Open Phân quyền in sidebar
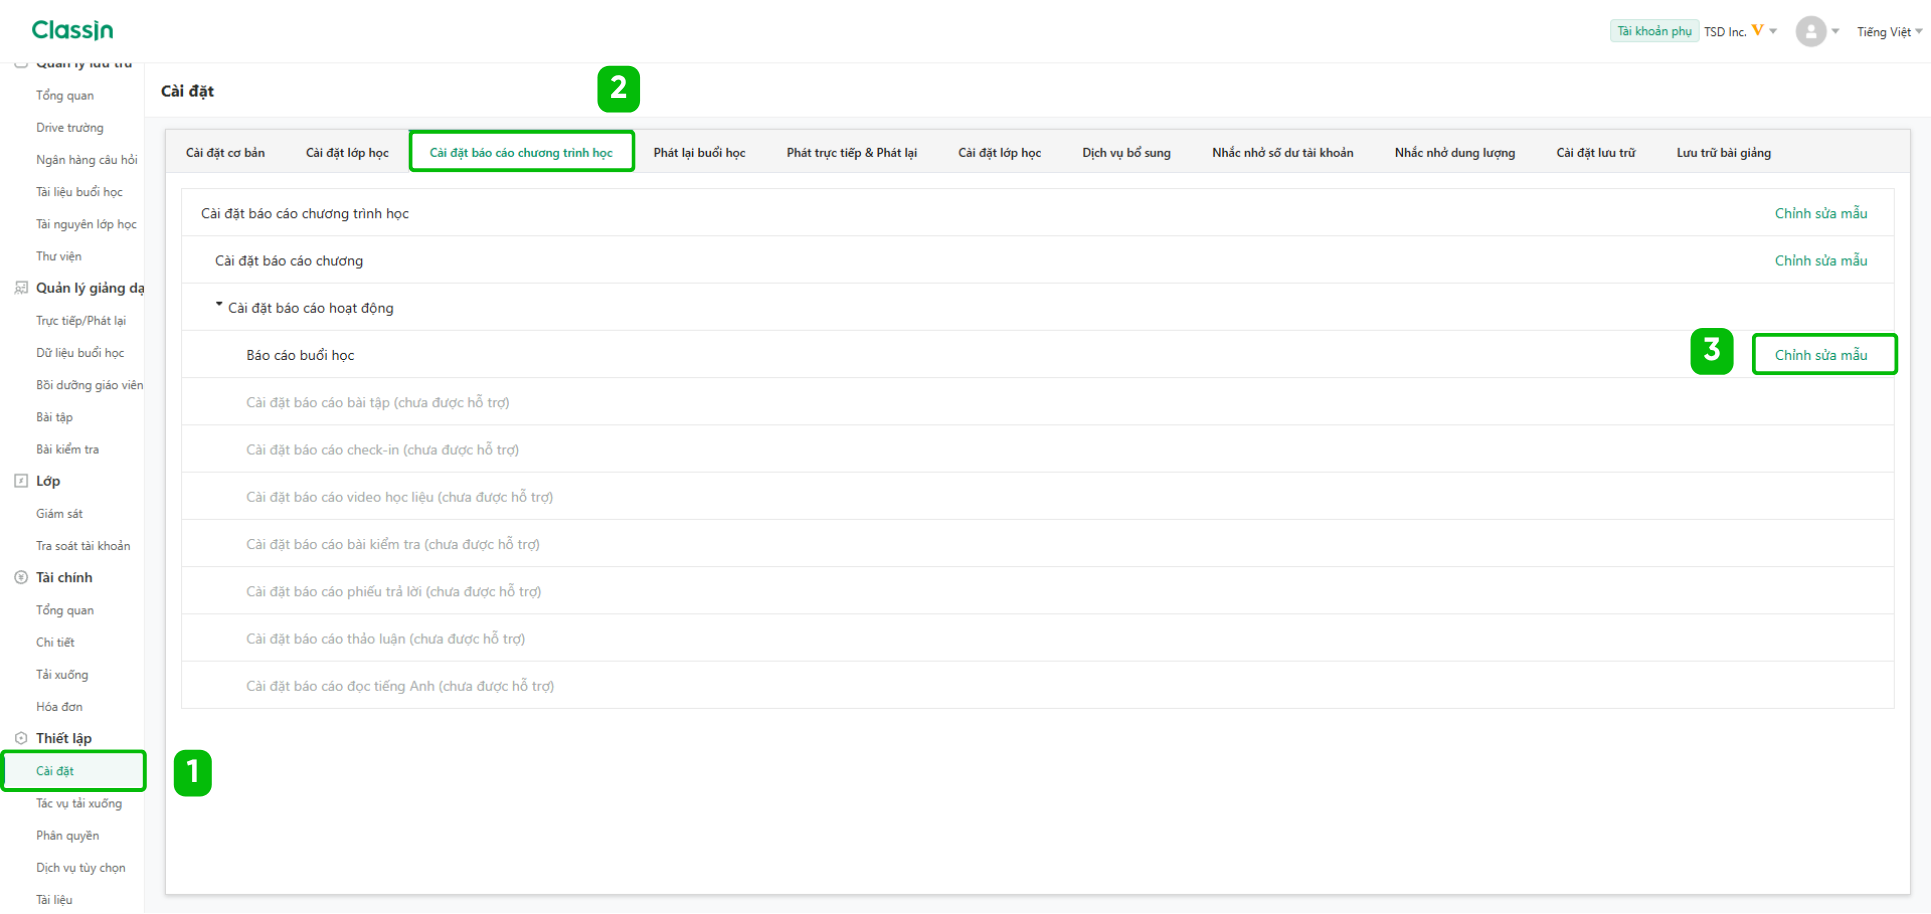The width and height of the screenshot is (1931, 914). tap(67, 835)
